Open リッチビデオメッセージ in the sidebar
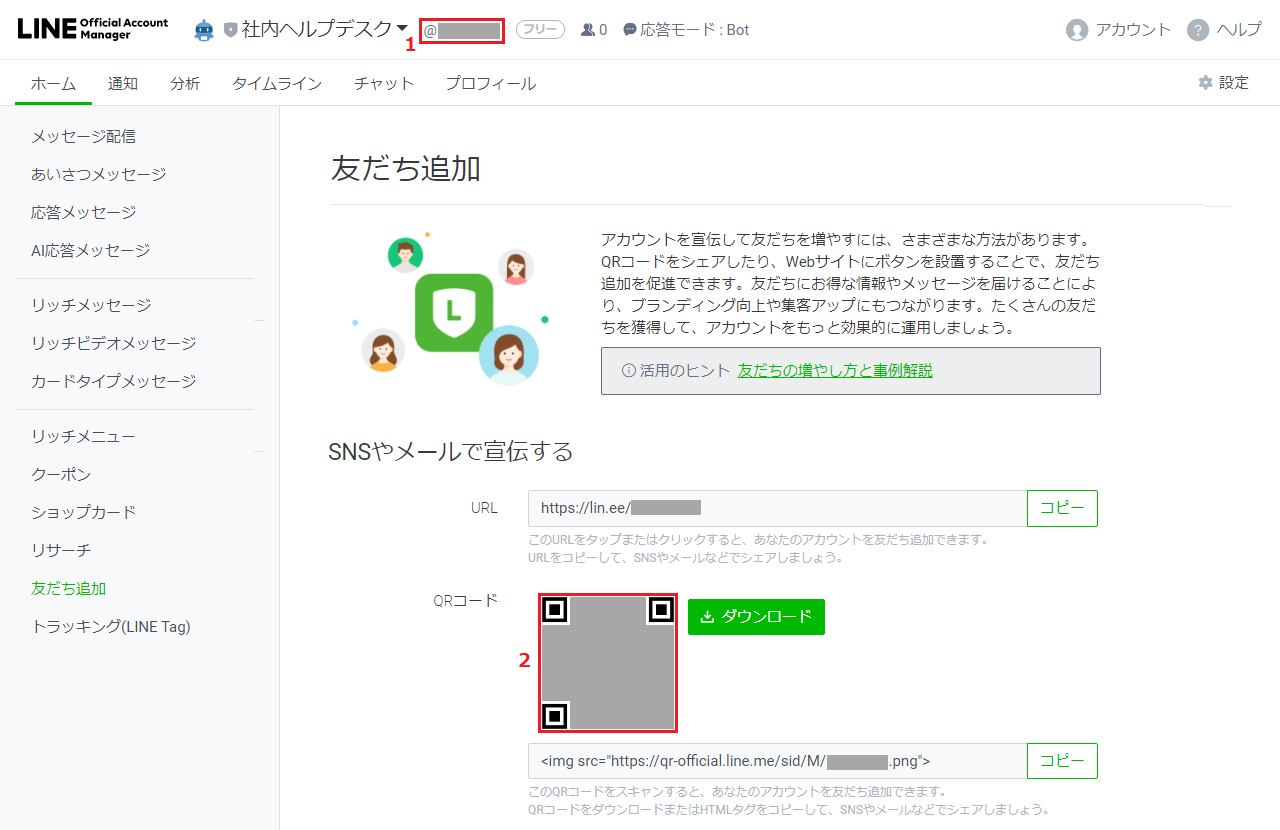Image resolution: width=1280 pixels, height=830 pixels. click(113, 343)
